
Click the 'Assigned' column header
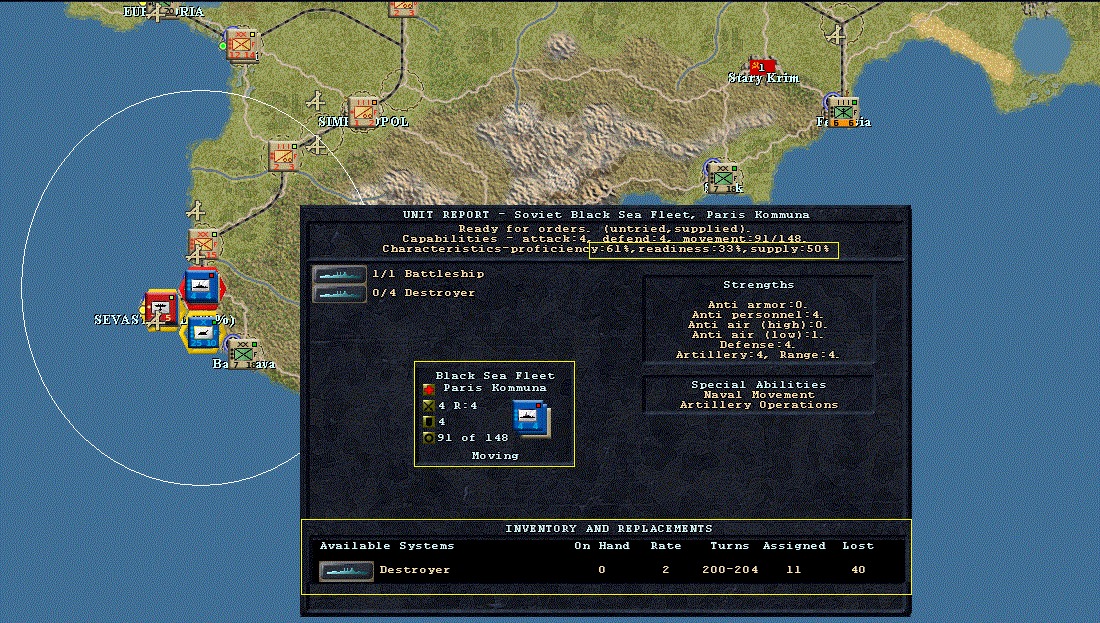(x=794, y=546)
